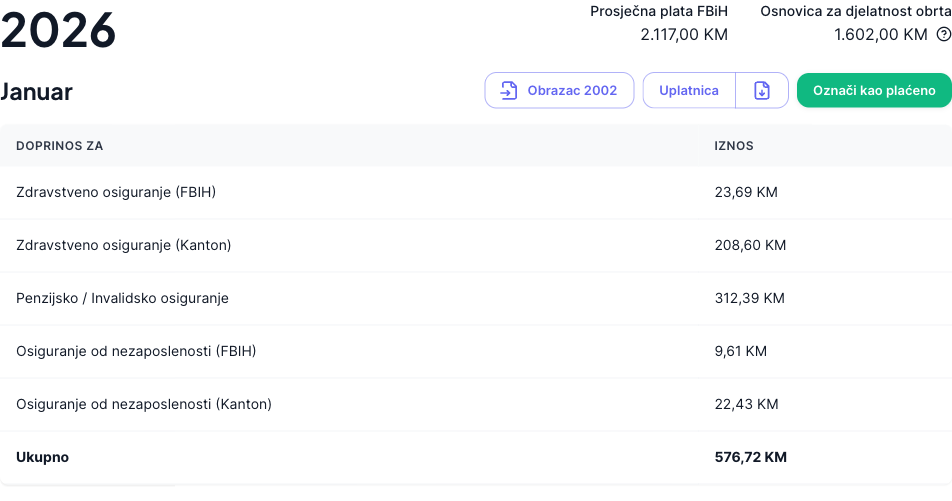952x501 pixels.
Task: Click the 312,39 KM pension amount
Action: coord(749,298)
